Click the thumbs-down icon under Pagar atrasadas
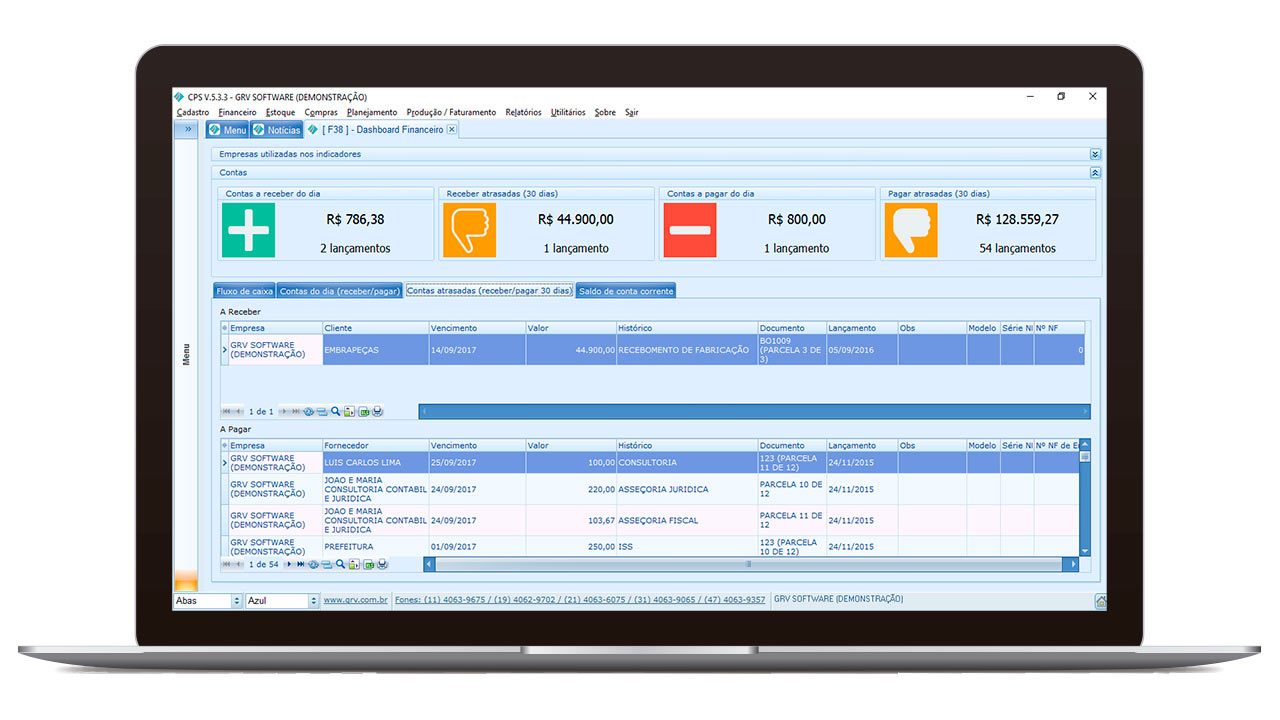Viewport: 1280px width, 720px height. pos(911,230)
